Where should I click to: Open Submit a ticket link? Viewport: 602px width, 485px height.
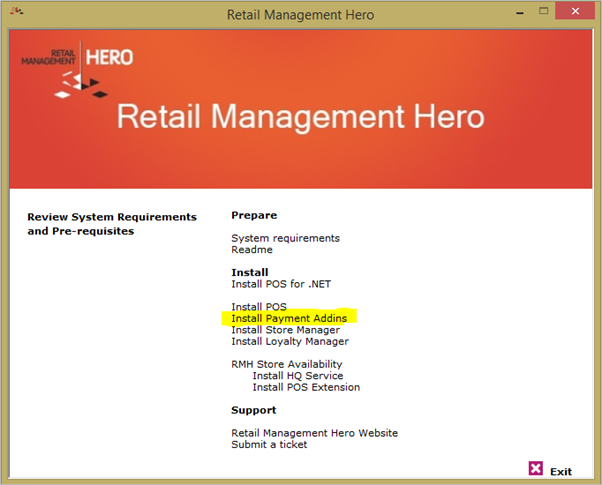tap(269, 444)
